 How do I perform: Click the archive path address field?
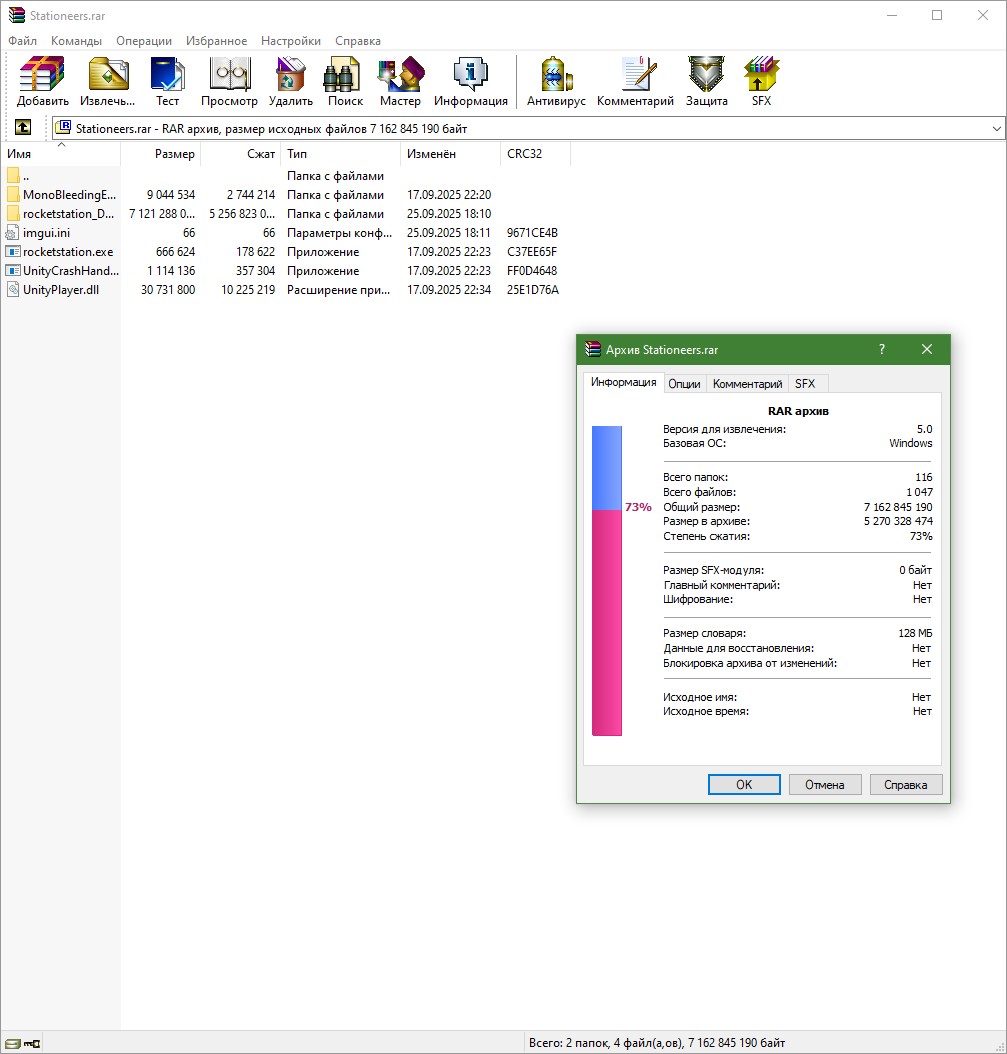528,128
